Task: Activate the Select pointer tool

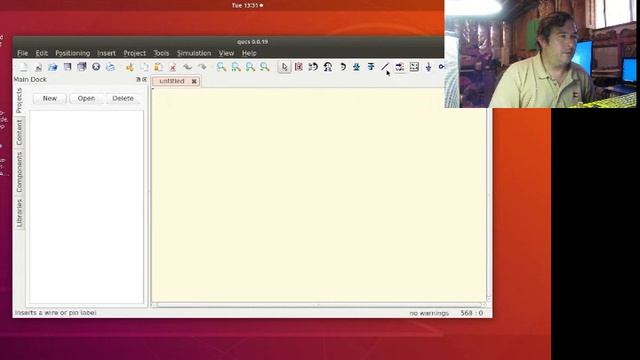Action: coord(284,67)
